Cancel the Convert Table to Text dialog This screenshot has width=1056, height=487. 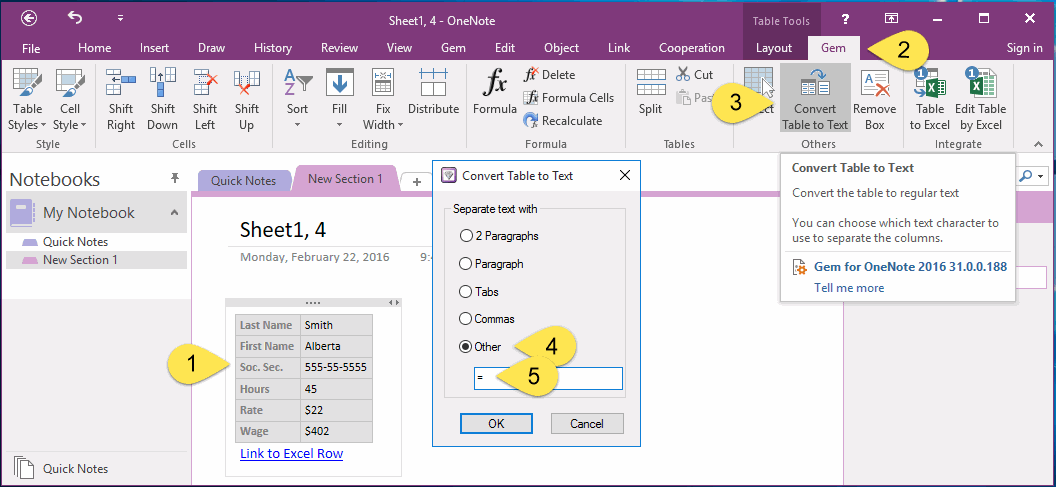[x=587, y=424]
